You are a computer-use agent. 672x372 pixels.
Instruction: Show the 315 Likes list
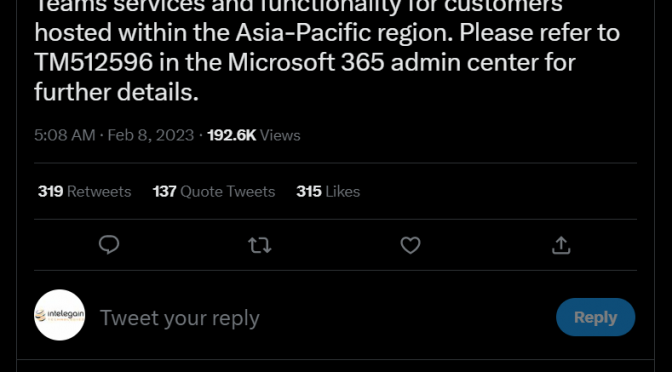(328, 191)
